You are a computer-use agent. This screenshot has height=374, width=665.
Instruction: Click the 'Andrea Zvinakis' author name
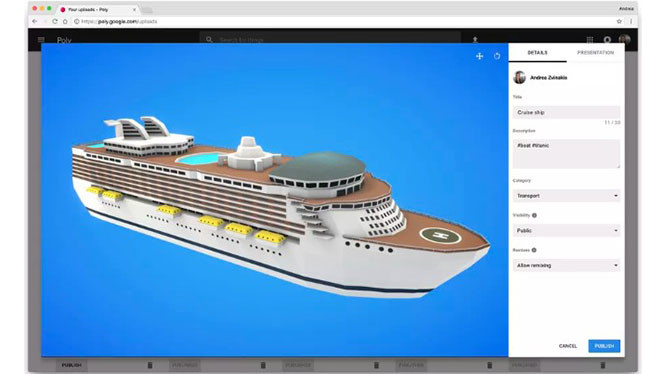(x=548, y=78)
